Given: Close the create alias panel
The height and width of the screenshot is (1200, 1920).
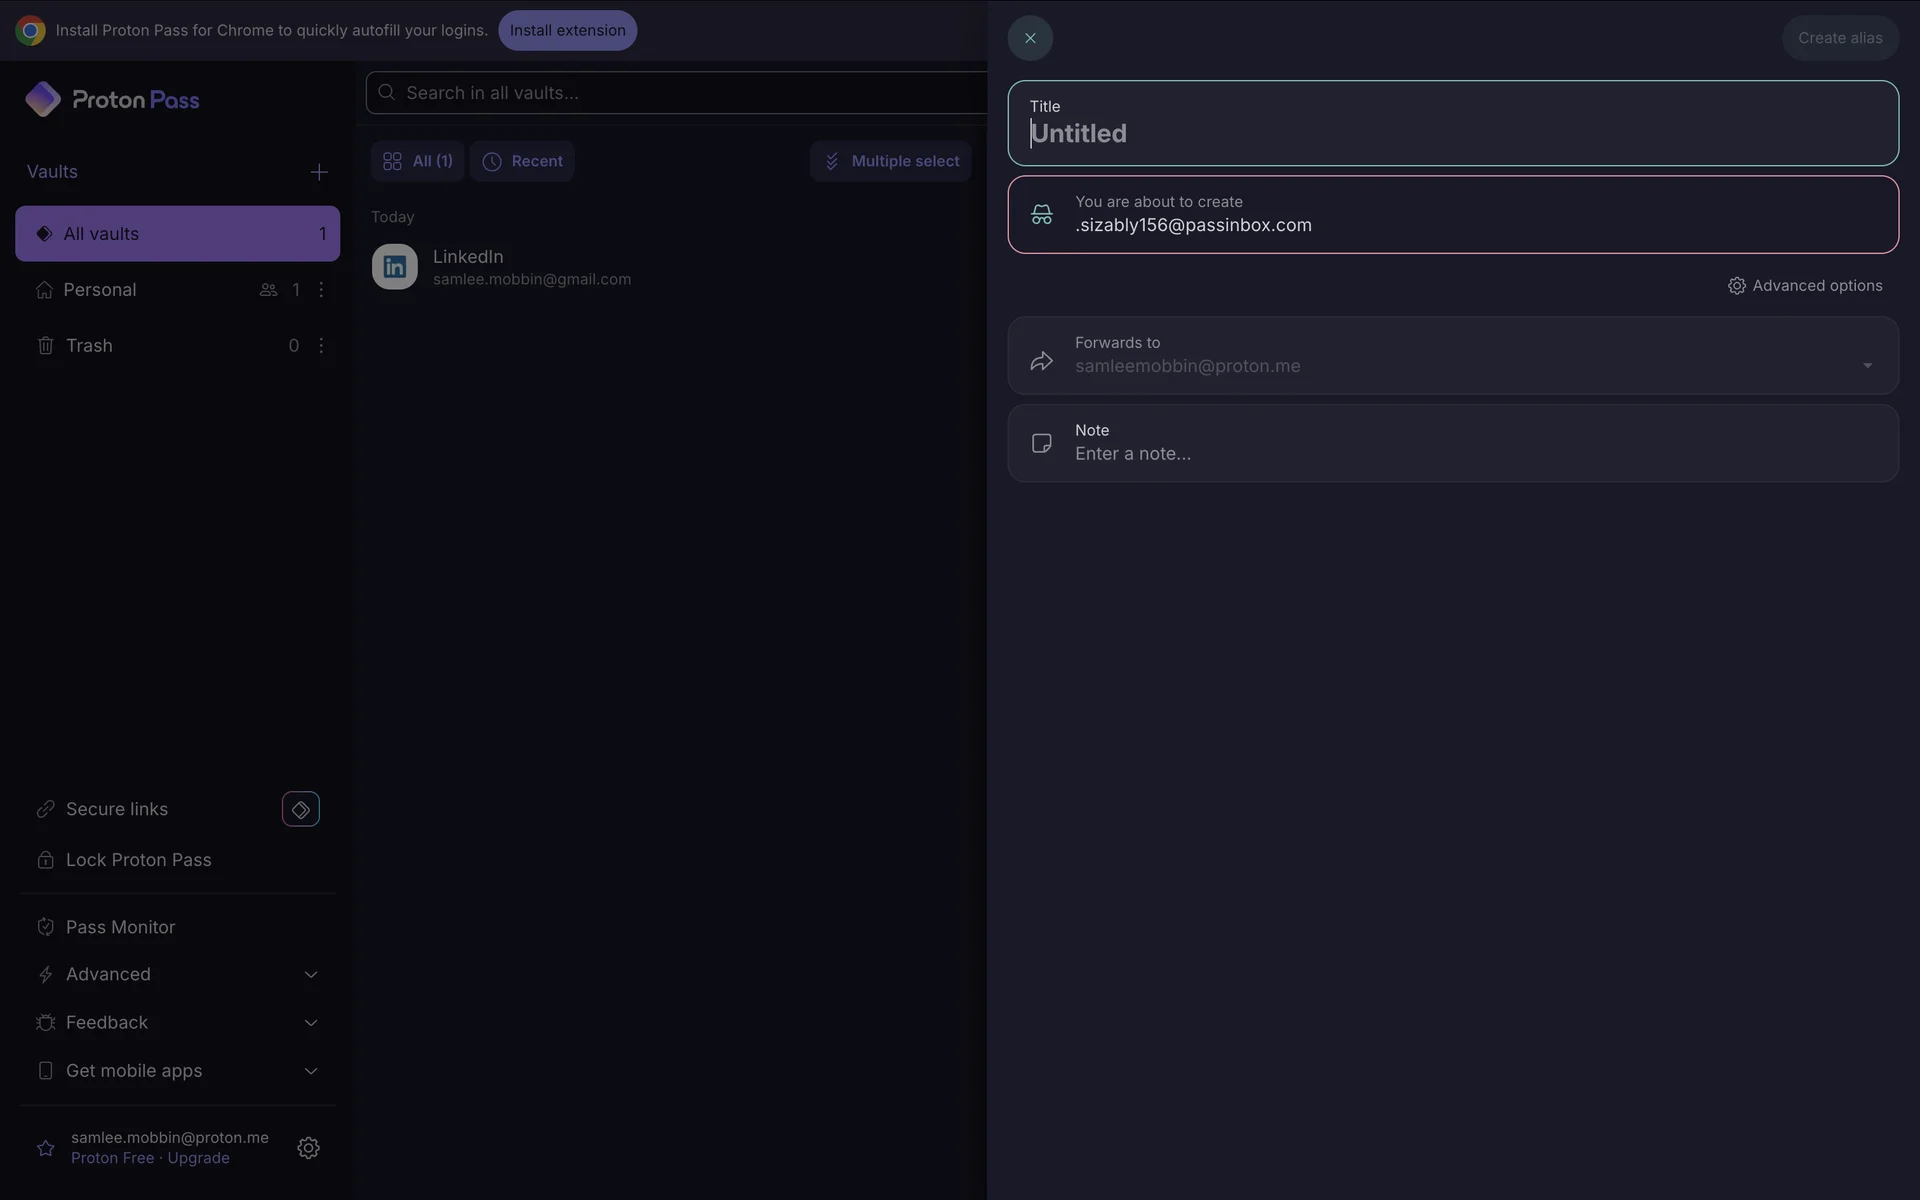Looking at the screenshot, I should coord(1030,38).
